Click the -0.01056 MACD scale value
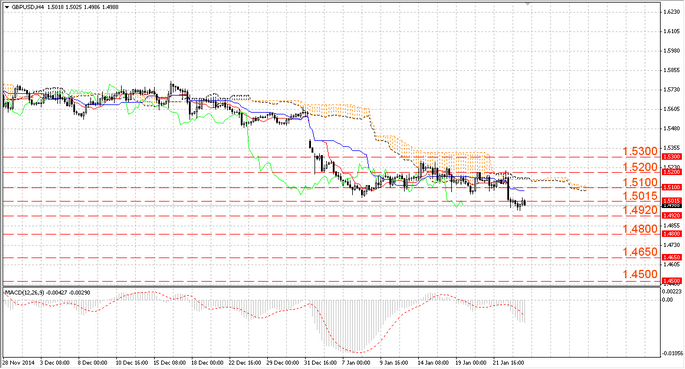 pos(672,354)
